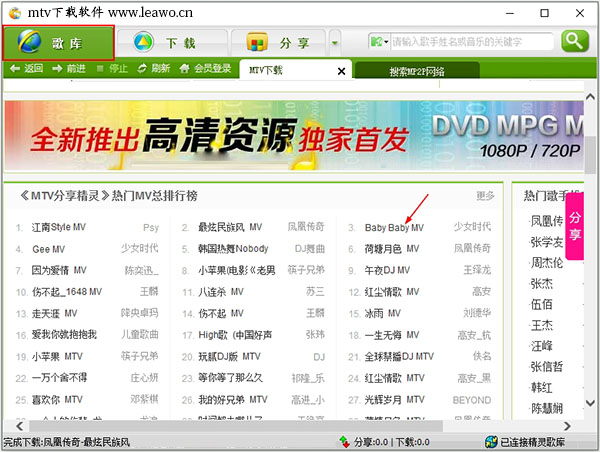
Task: Select hot singer 陈慧娴
Action: (x=546, y=408)
